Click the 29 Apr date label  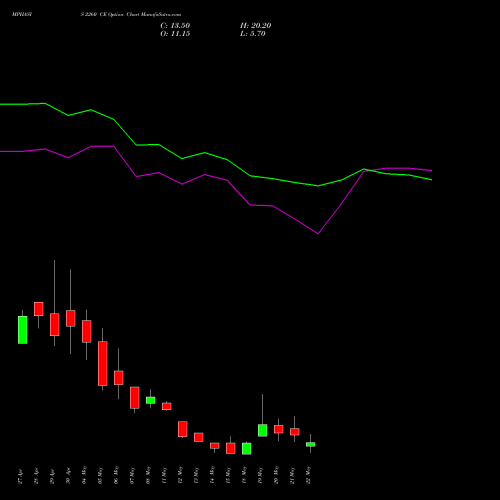(52, 476)
